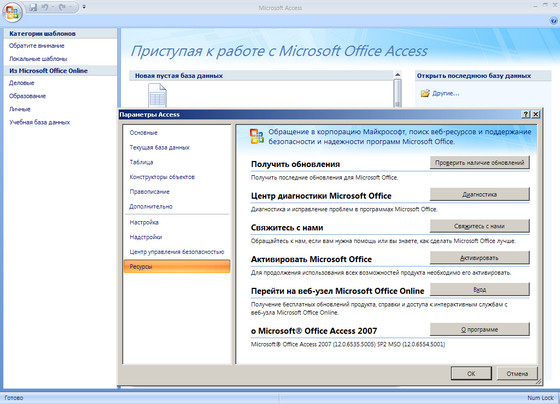Select the Текущая база данных category
The width and height of the screenshot is (560, 404).
coord(177,147)
